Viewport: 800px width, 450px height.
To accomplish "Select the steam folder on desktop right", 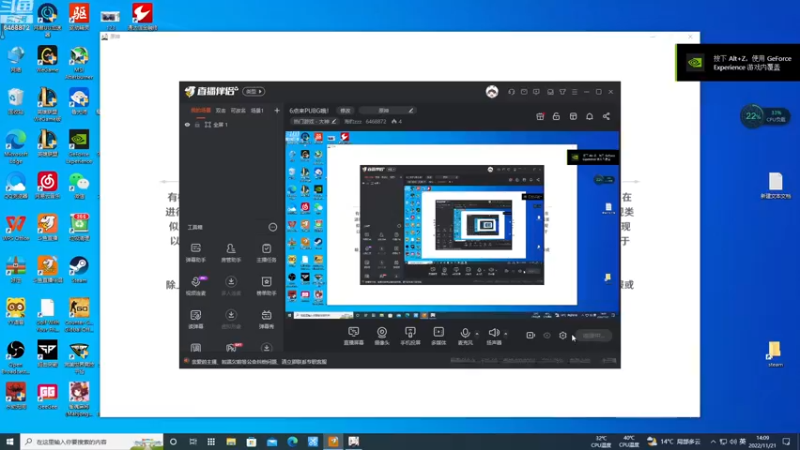I will [x=775, y=354].
